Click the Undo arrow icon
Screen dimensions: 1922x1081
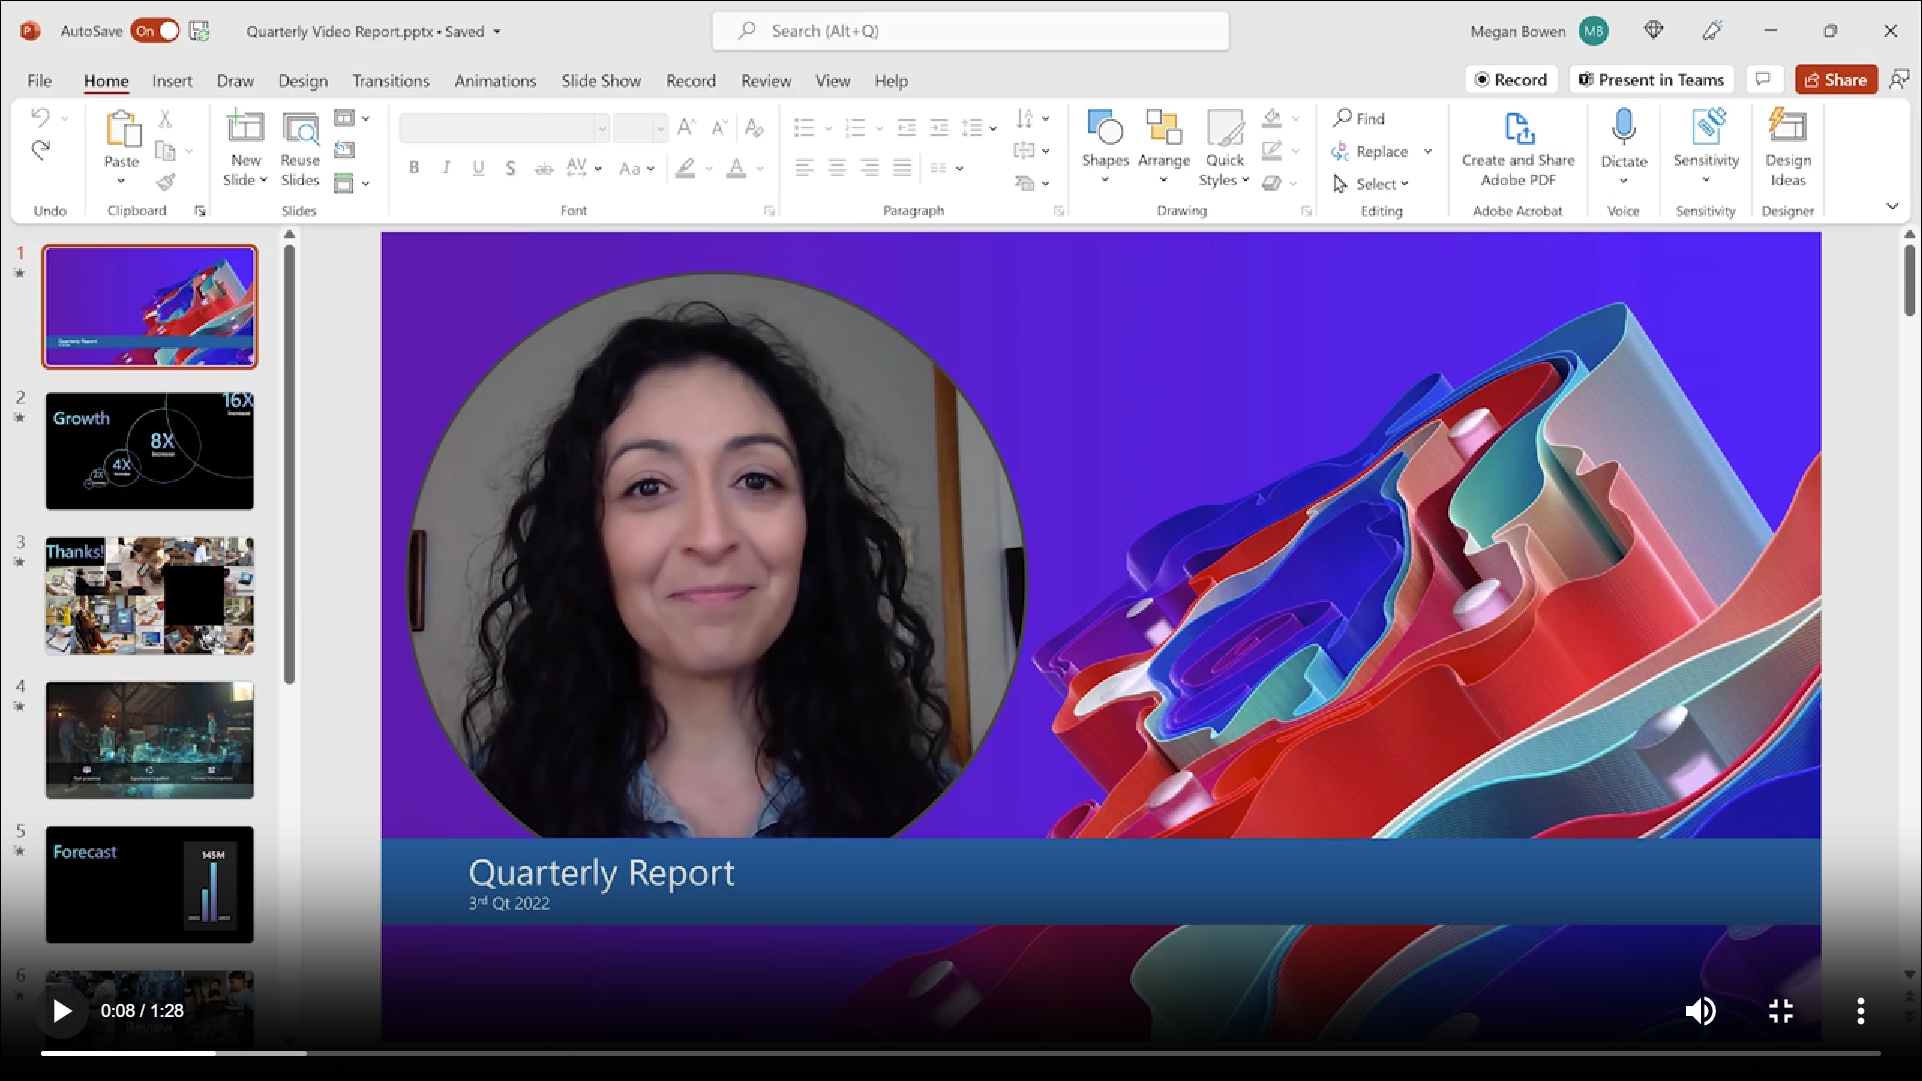coord(40,117)
